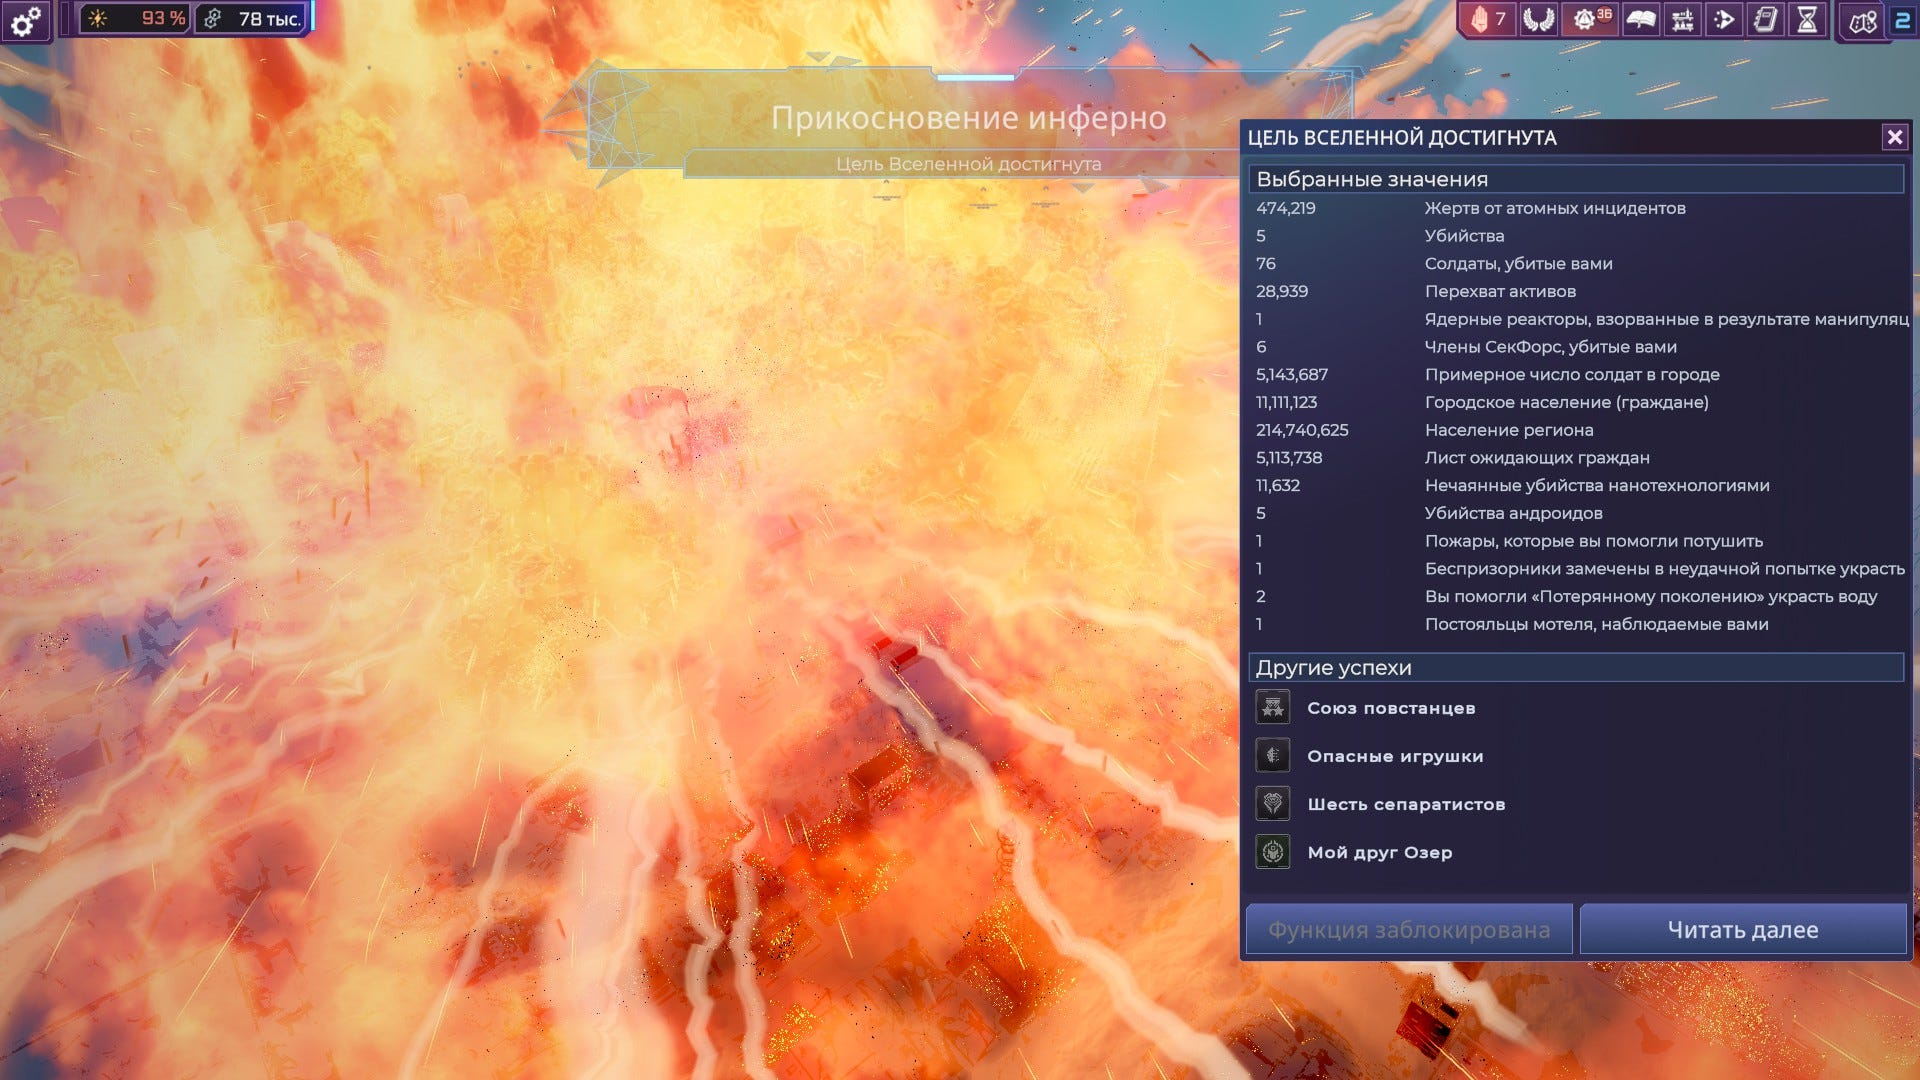This screenshot has width=1920, height=1080.
Task: Select the Мой друг Озер achievement
Action: click(x=1379, y=852)
